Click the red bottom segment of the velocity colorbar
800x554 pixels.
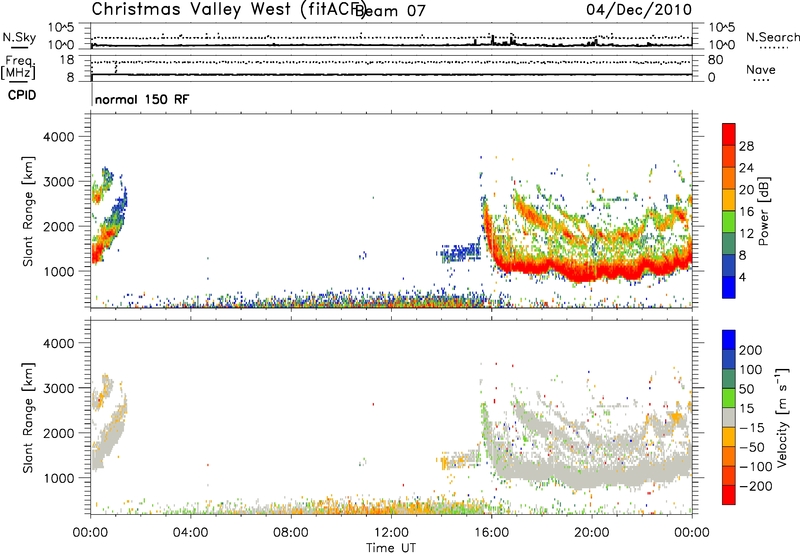[x=729, y=495]
